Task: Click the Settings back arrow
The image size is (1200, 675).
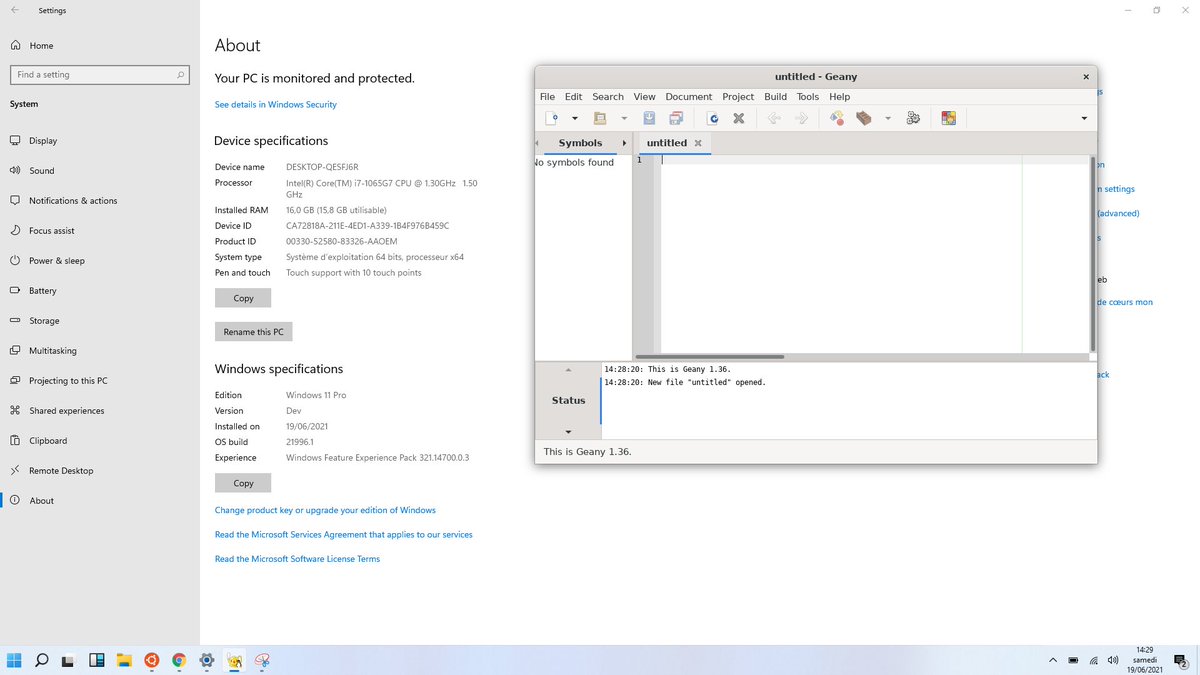Action: (x=14, y=10)
